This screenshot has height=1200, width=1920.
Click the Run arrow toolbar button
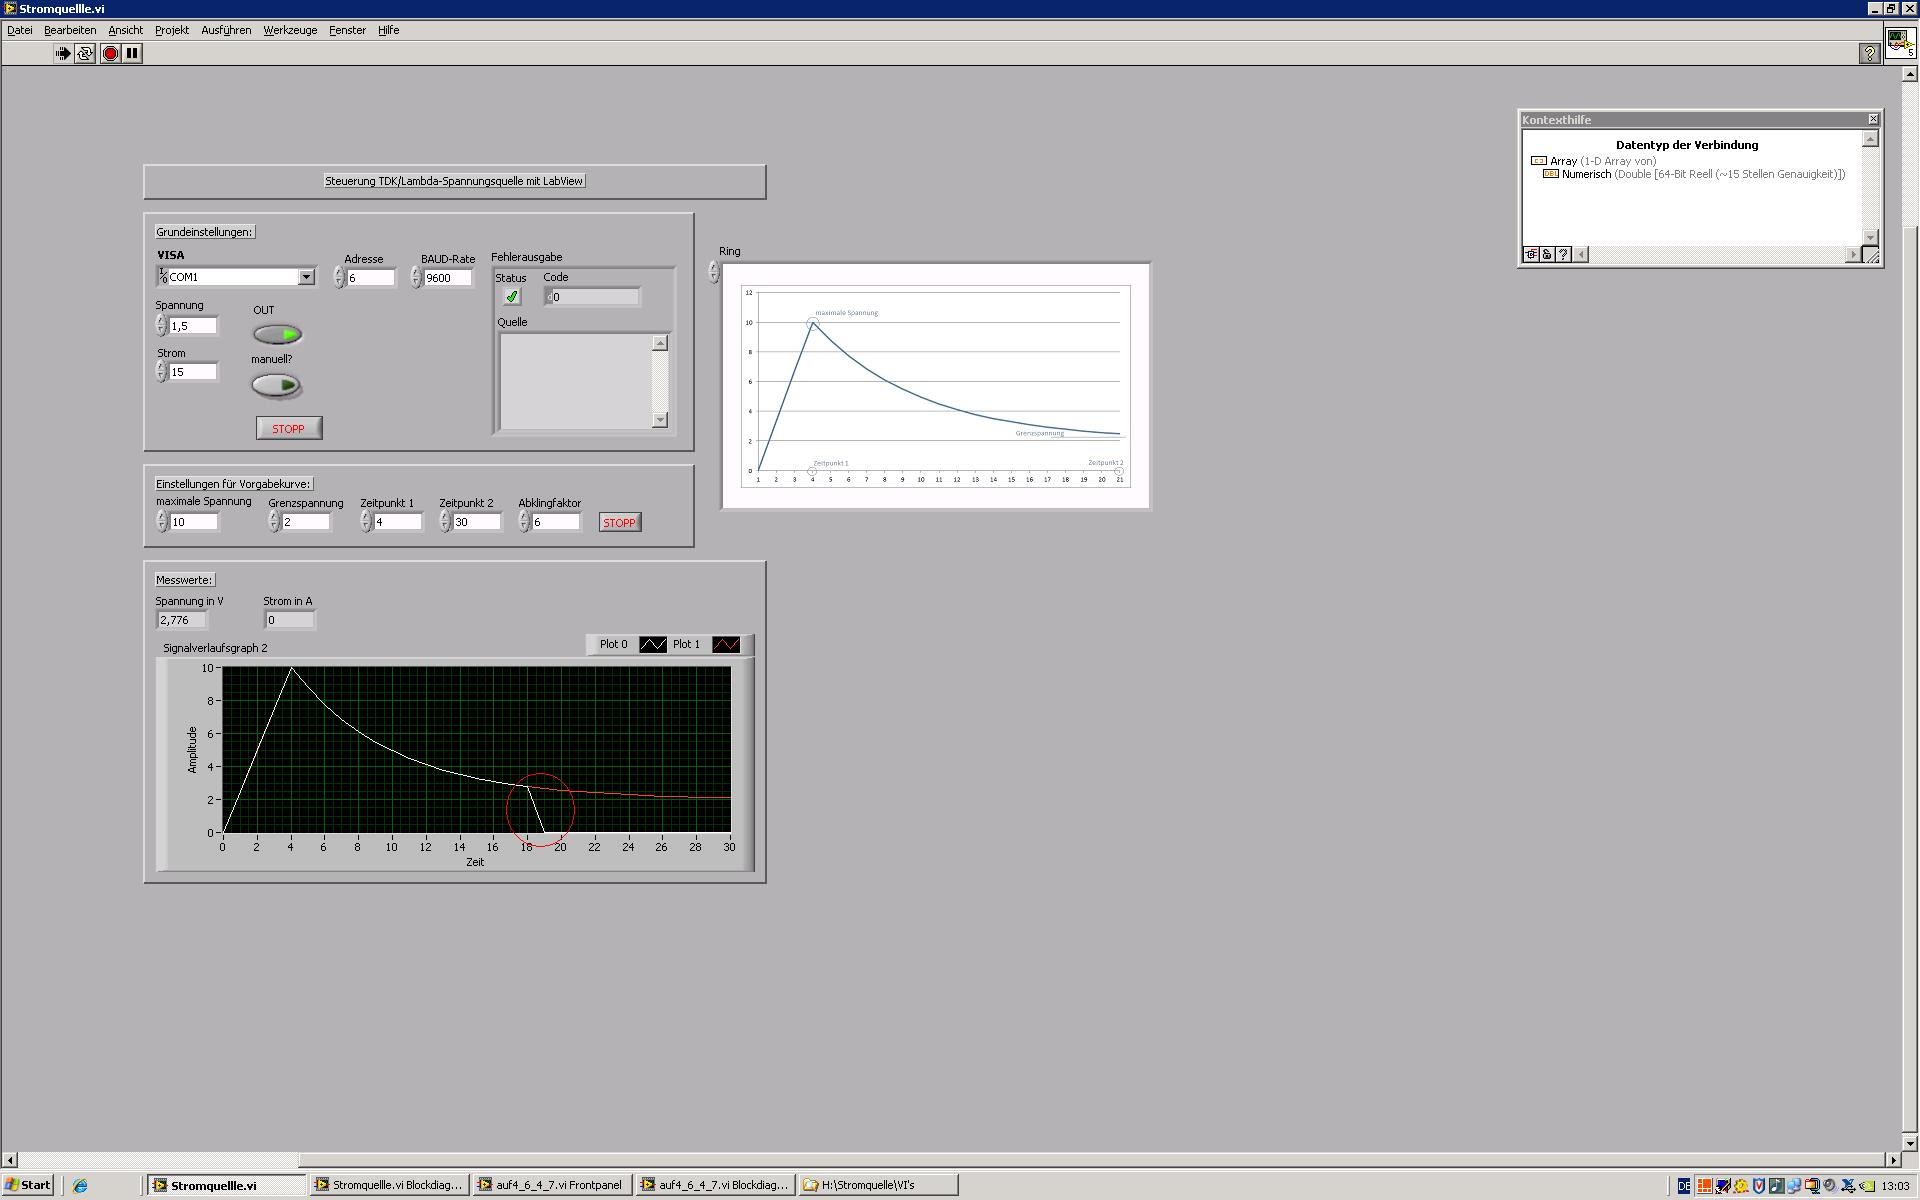[x=63, y=53]
